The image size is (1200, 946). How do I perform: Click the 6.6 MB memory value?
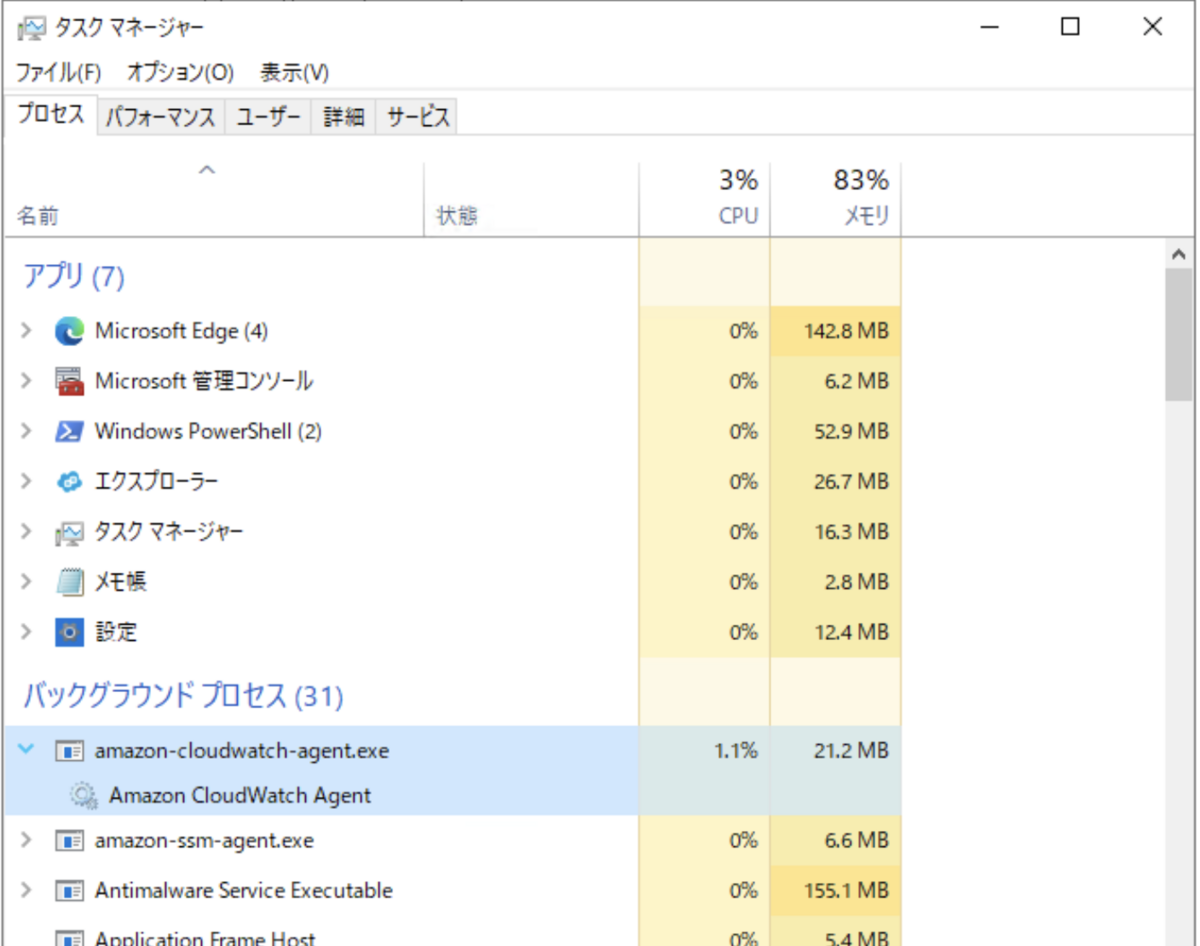coord(858,841)
